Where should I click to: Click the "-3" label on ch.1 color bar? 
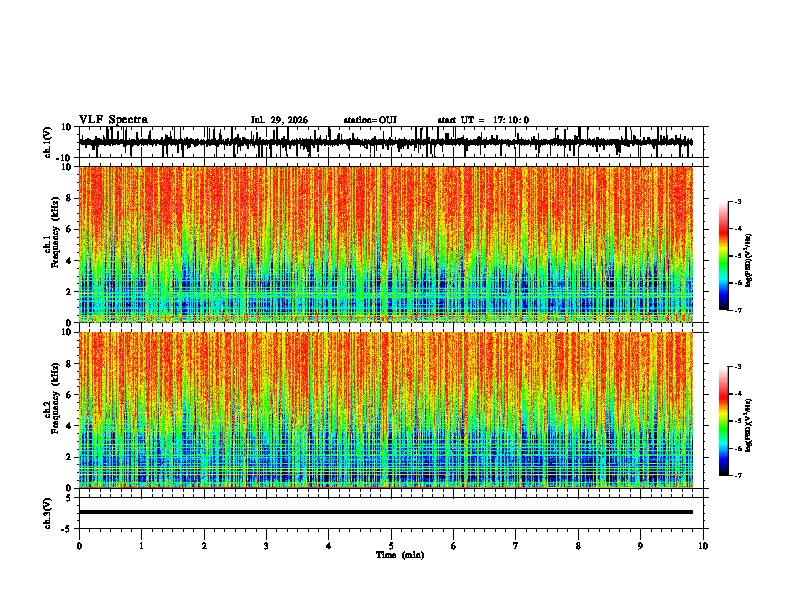pyautogui.click(x=736, y=201)
